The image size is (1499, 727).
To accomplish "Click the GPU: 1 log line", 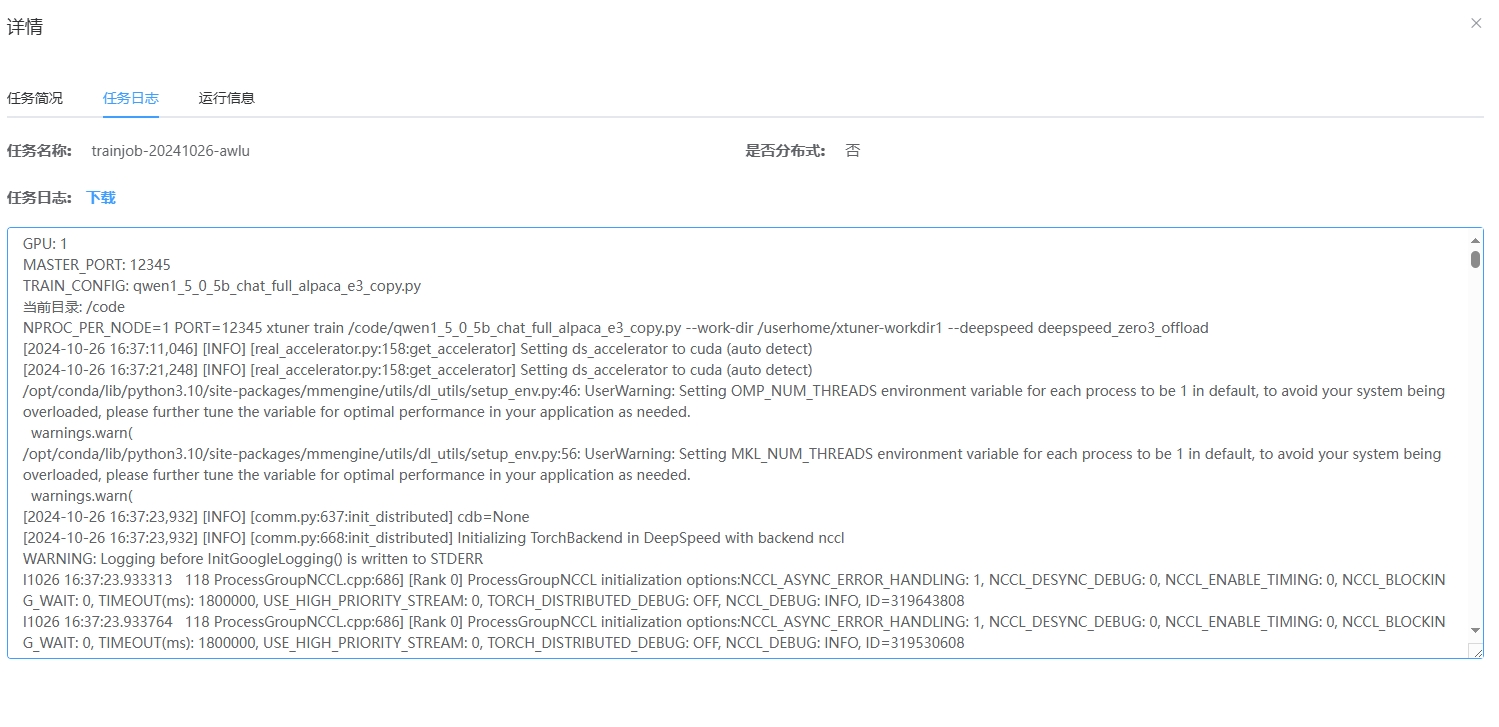I will coord(45,244).
